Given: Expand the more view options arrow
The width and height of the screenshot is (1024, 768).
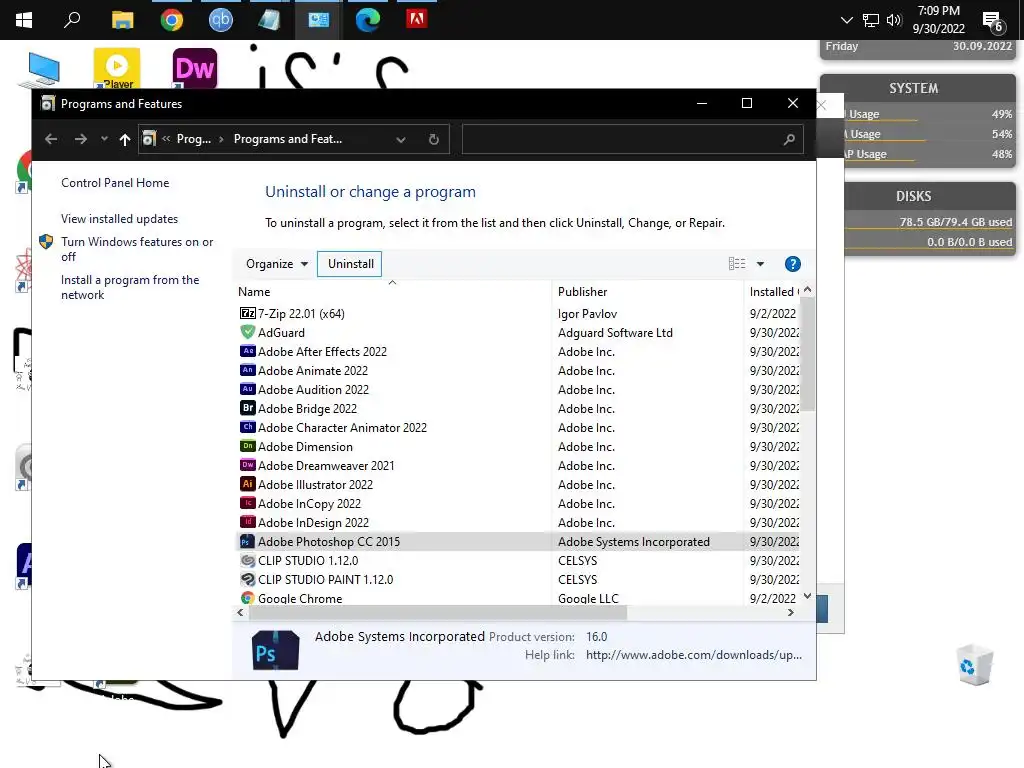Looking at the screenshot, I should pyautogui.click(x=760, y=264).
